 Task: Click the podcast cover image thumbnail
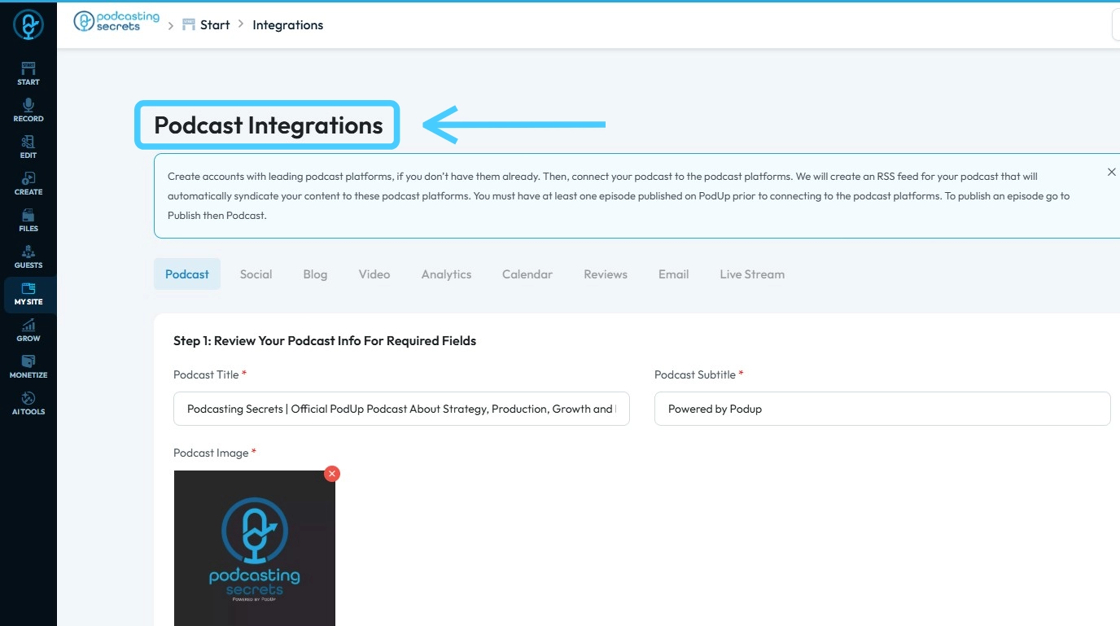pyautogui.click(x=254, y=548)
